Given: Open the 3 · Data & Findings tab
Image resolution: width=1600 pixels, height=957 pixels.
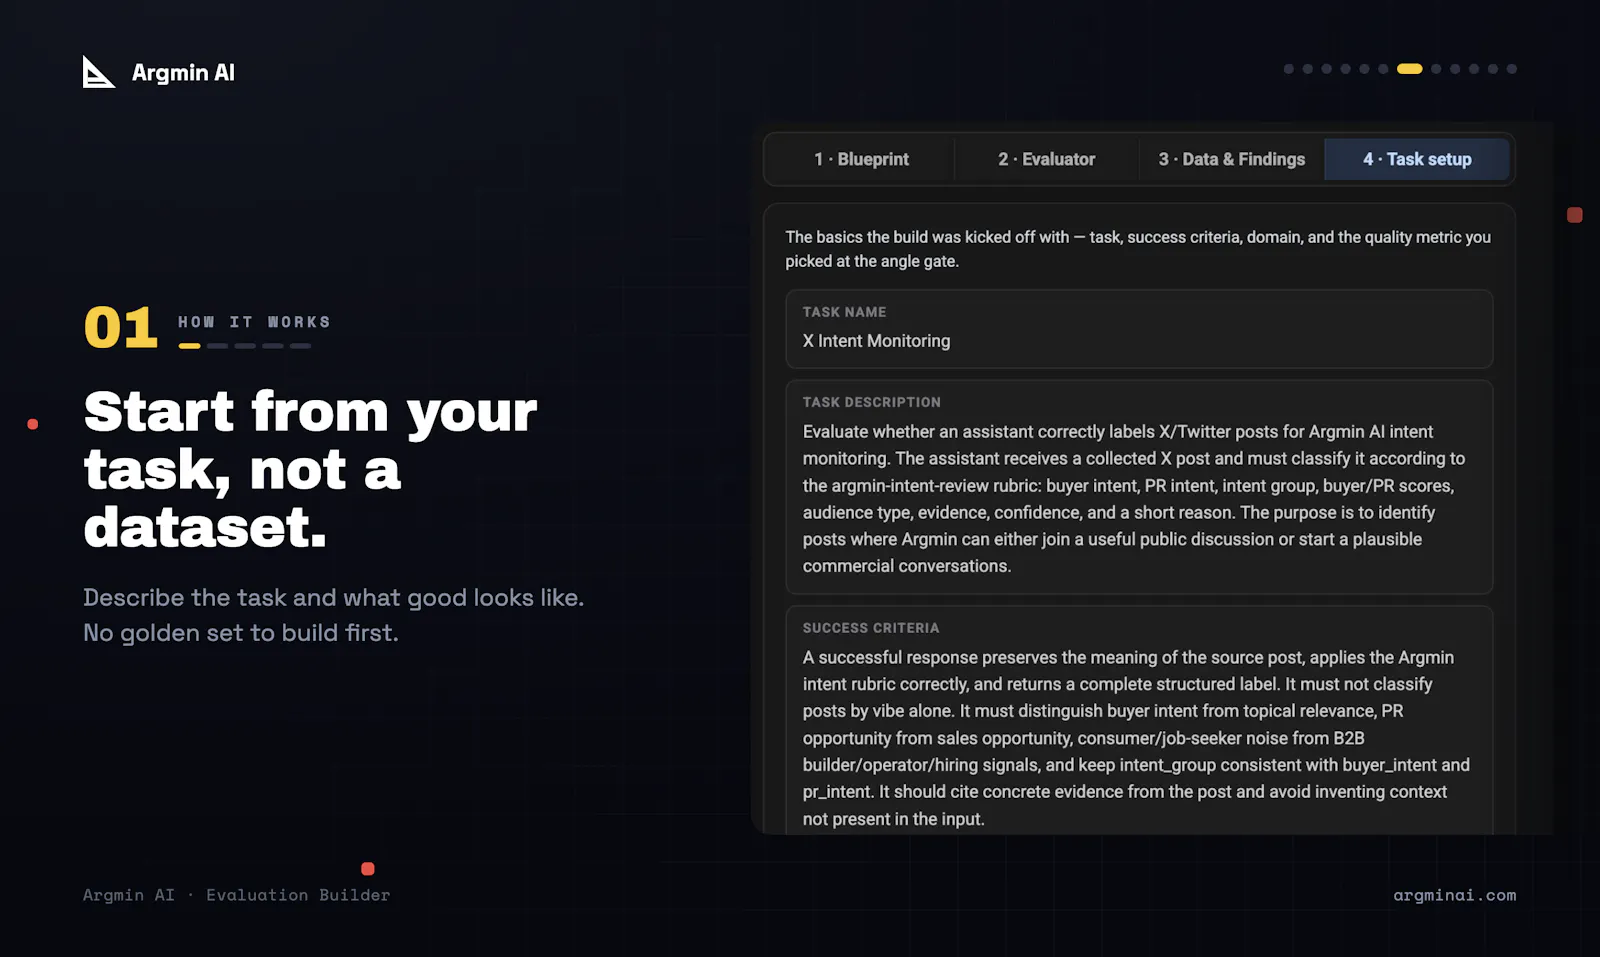Looking at the screenshot, I should coord(1231,159).
